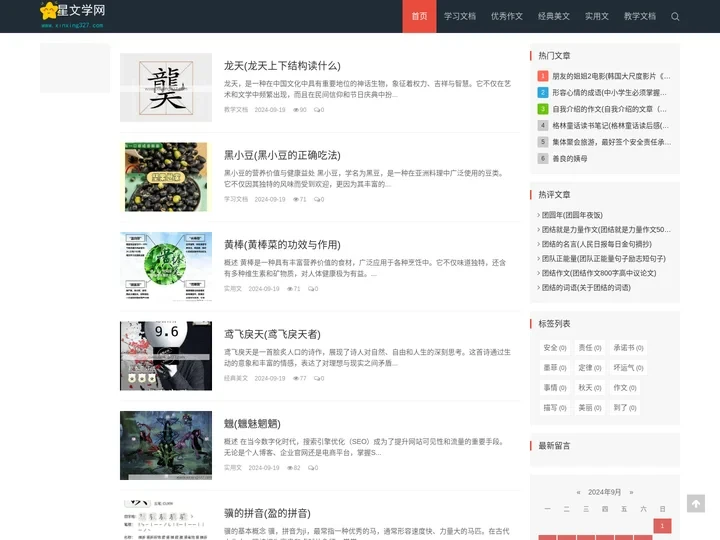Click 学习文档 category under 黑小豆 article
720x540 pixels.
click(x=236, y=199)
